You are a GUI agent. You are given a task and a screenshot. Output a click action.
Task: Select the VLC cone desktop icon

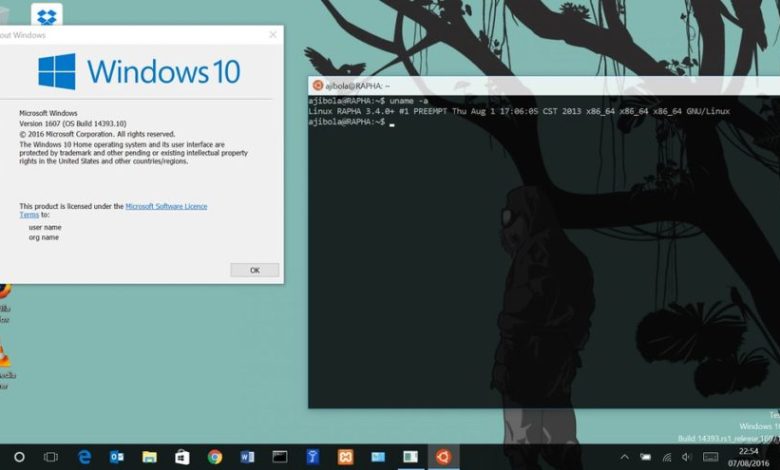coord(4,354)
